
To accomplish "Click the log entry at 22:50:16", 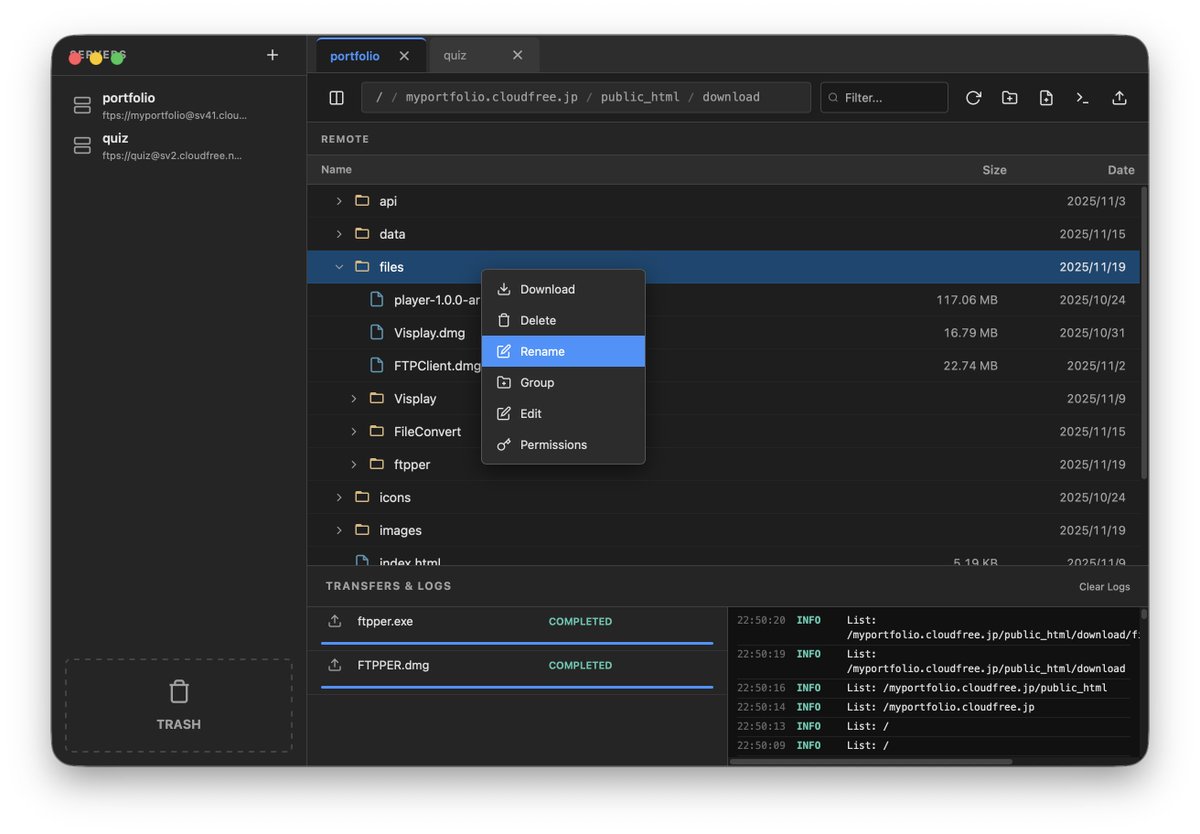I will pos(934,688).
